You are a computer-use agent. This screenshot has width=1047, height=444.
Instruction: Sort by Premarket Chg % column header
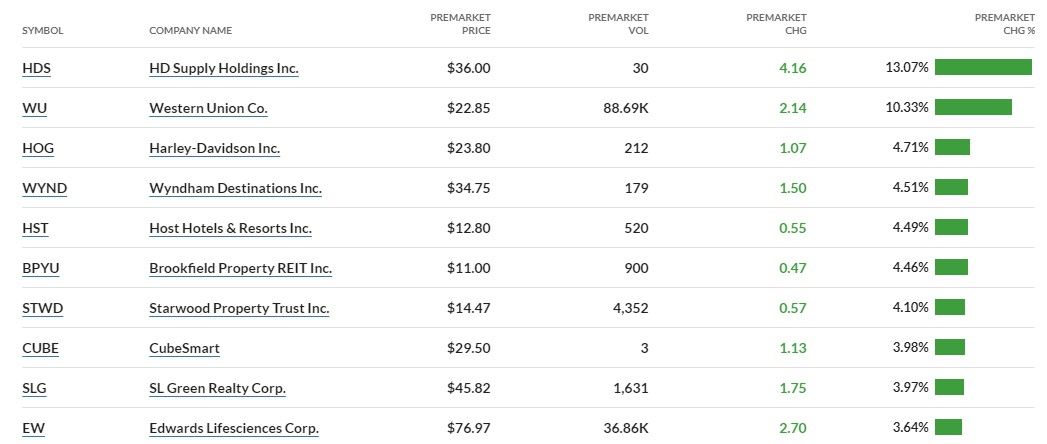click(1004, 24)
